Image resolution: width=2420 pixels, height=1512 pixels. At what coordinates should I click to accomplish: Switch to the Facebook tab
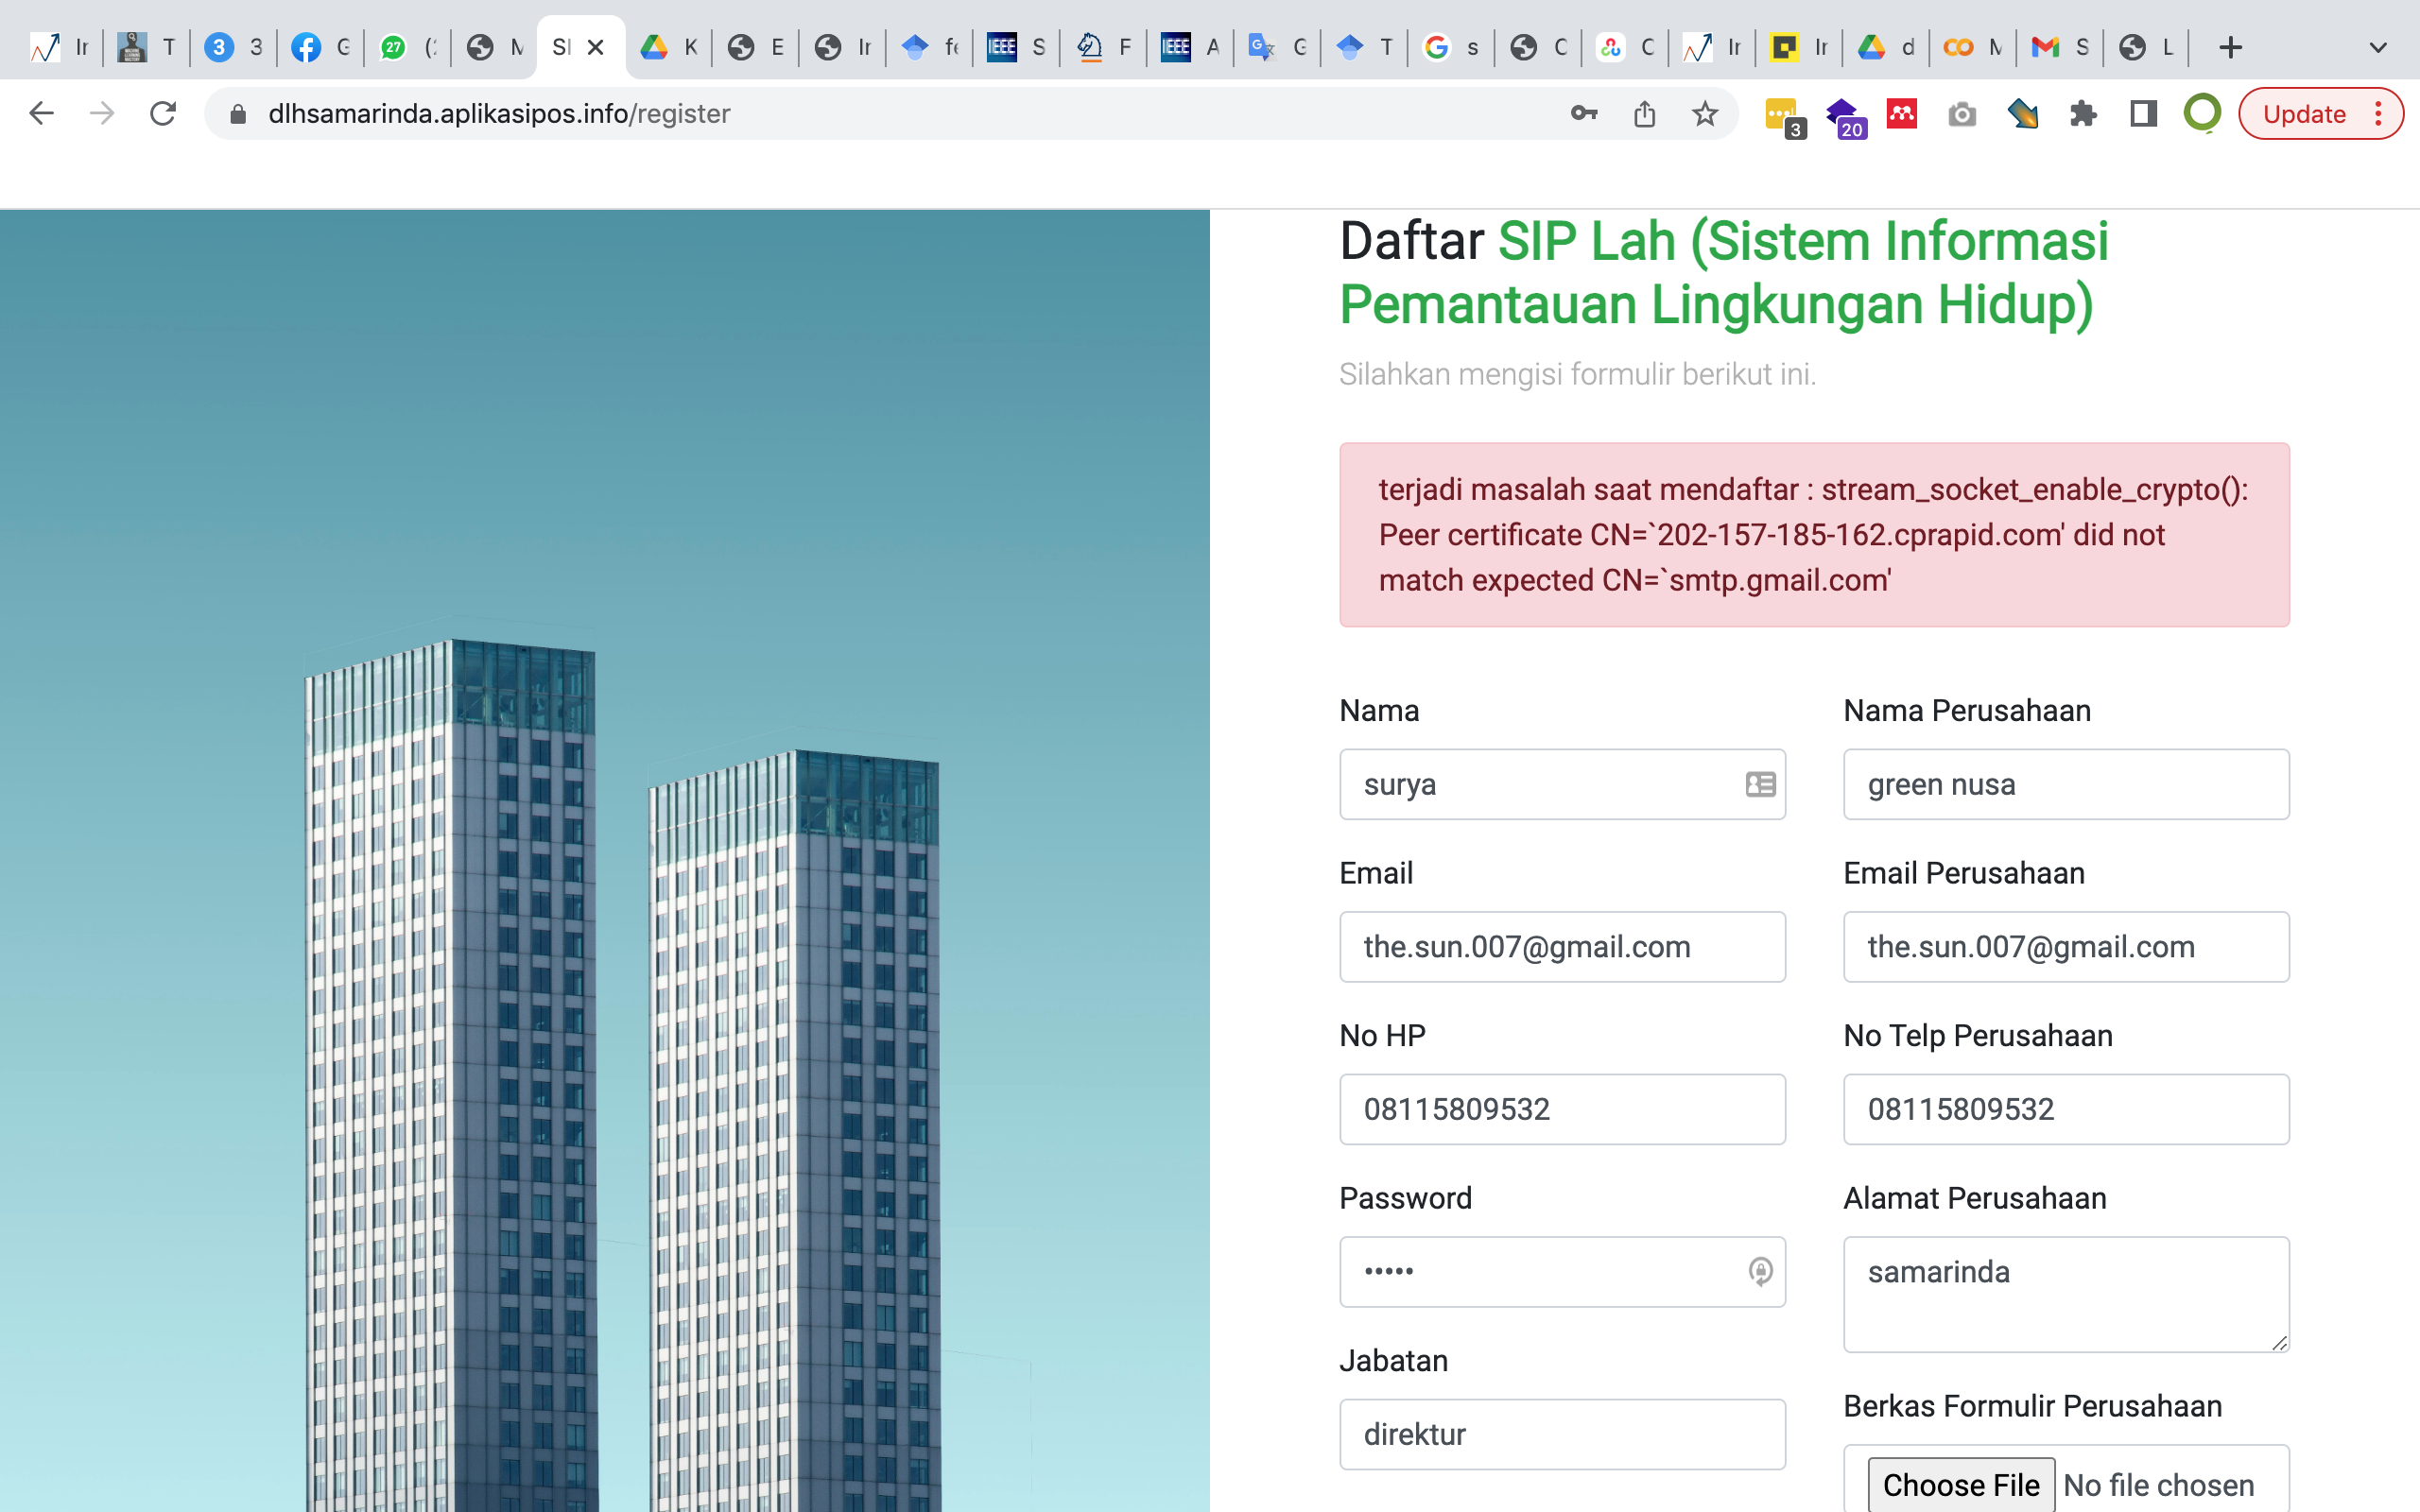[x=319, y=47]
